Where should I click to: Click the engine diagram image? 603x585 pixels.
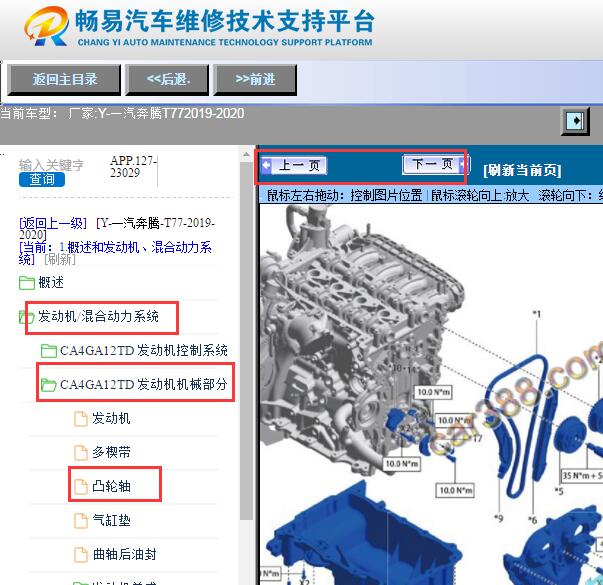click(431, 395)
